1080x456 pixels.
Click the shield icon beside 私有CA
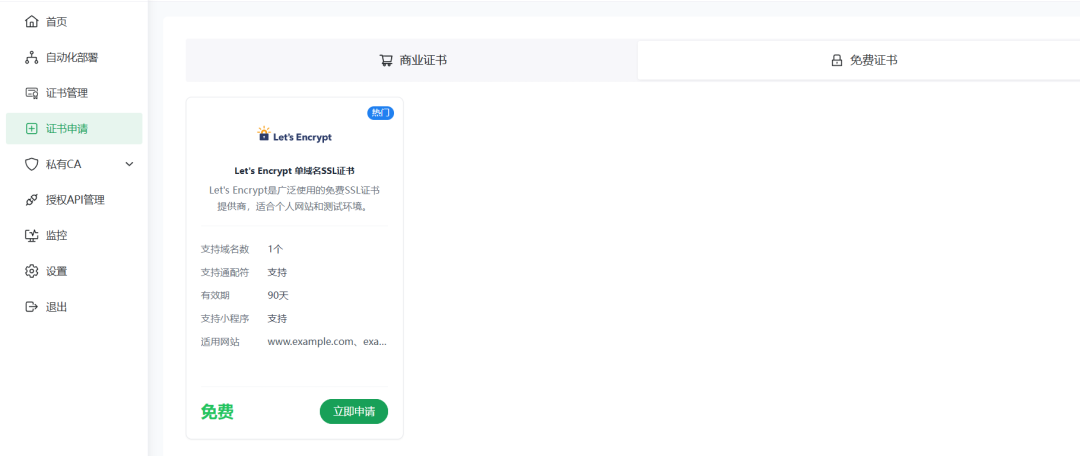click(x=31, y=164)
